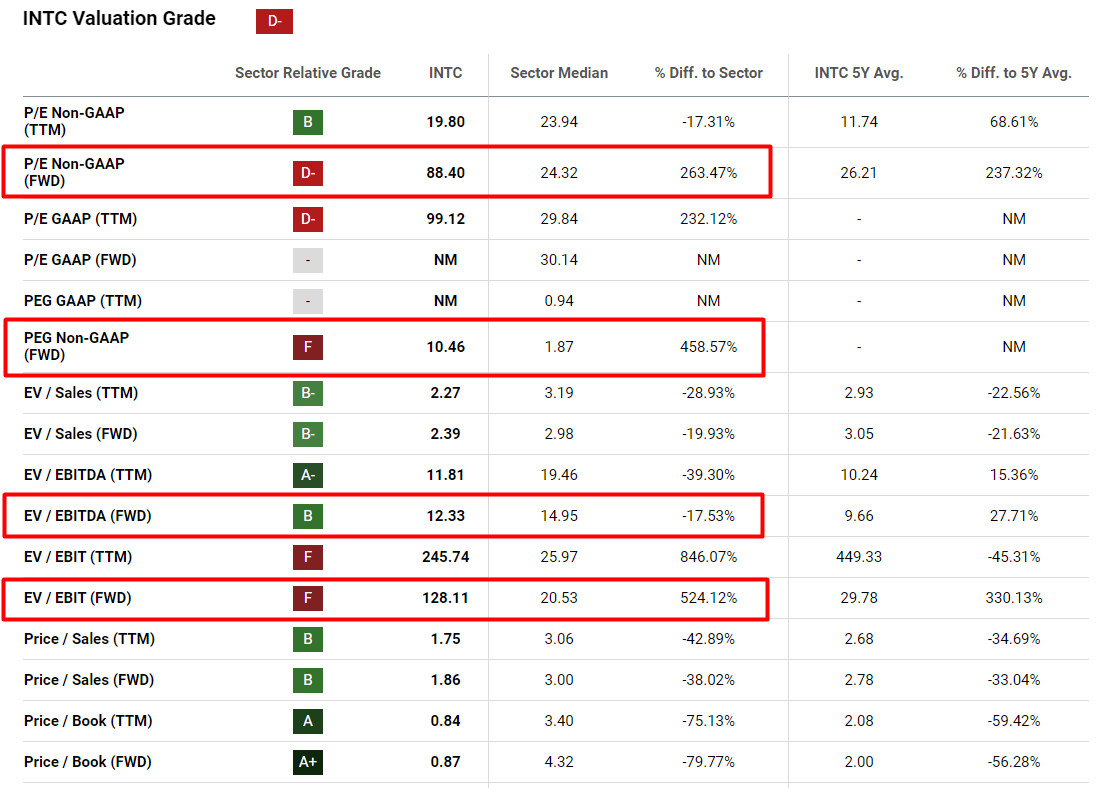Click the 458.57% sector difference value

pos(708,347)
